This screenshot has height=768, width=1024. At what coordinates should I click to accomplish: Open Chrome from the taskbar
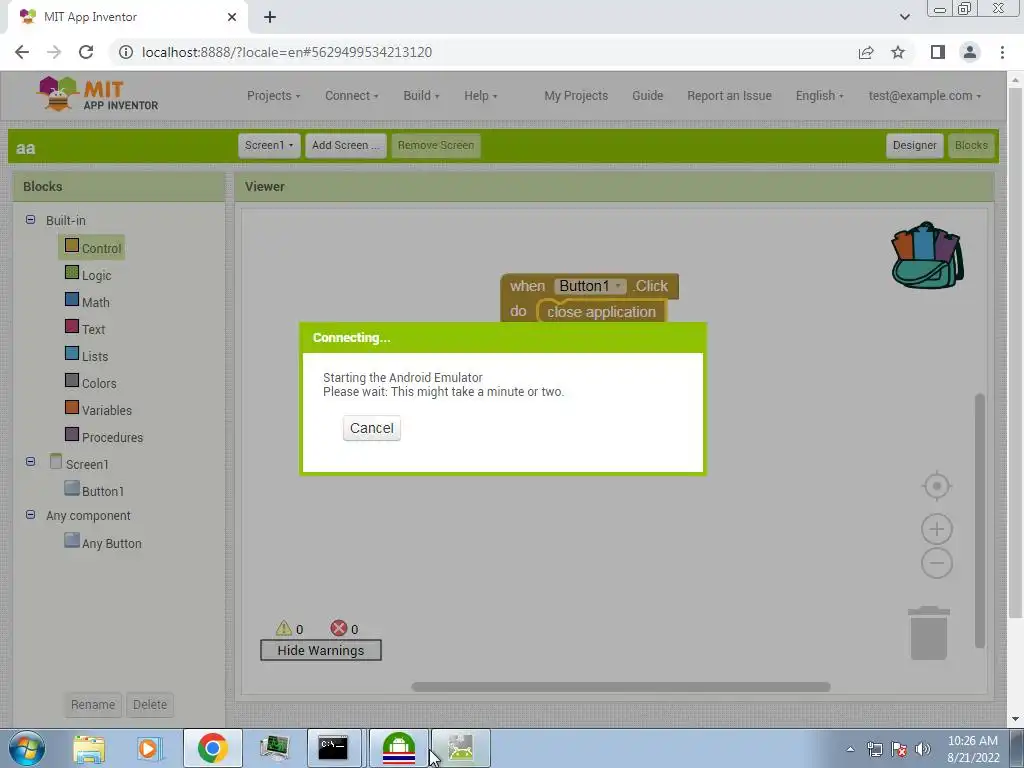point(212,748)
